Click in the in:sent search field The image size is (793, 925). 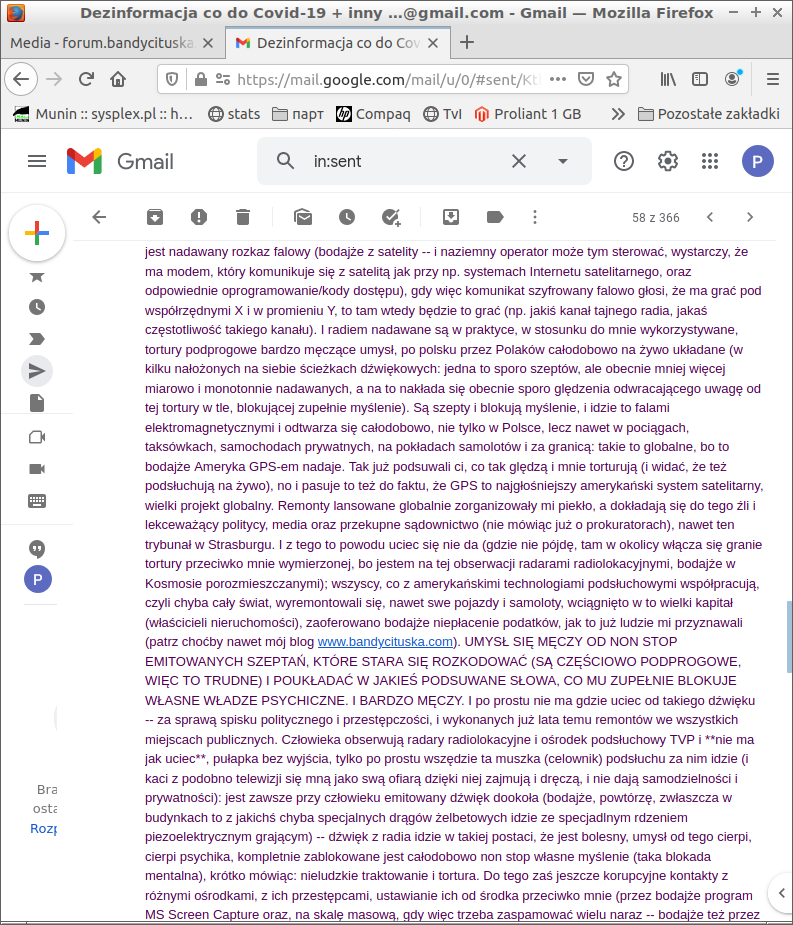[x=400, y=161]
